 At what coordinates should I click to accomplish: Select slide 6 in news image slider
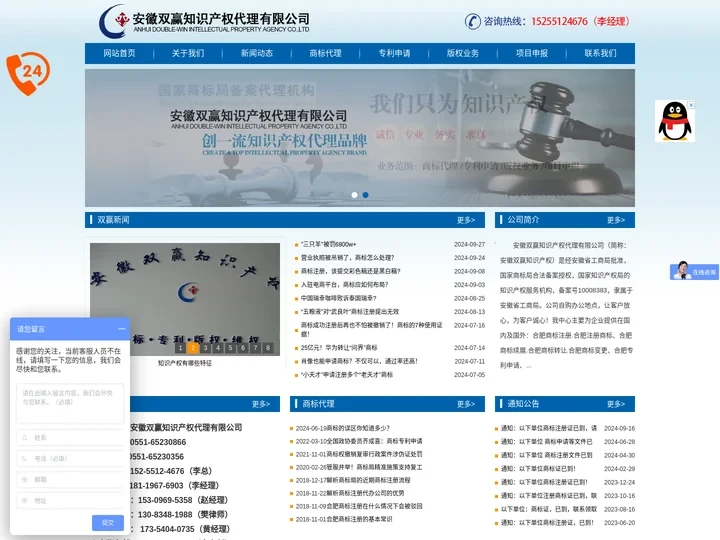click(x=243, y=348)
